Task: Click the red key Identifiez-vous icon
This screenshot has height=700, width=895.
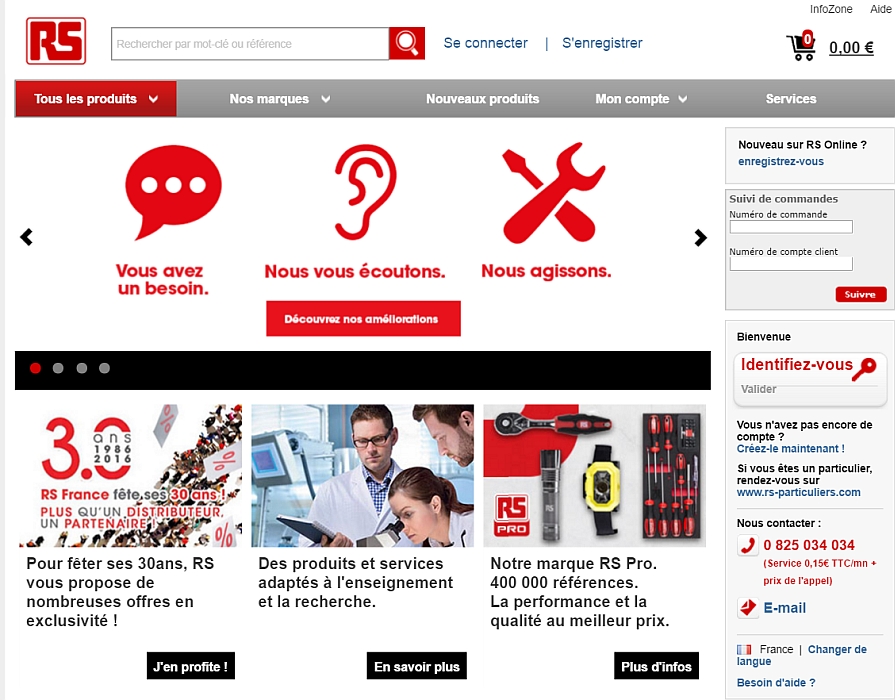Action: 865,368
